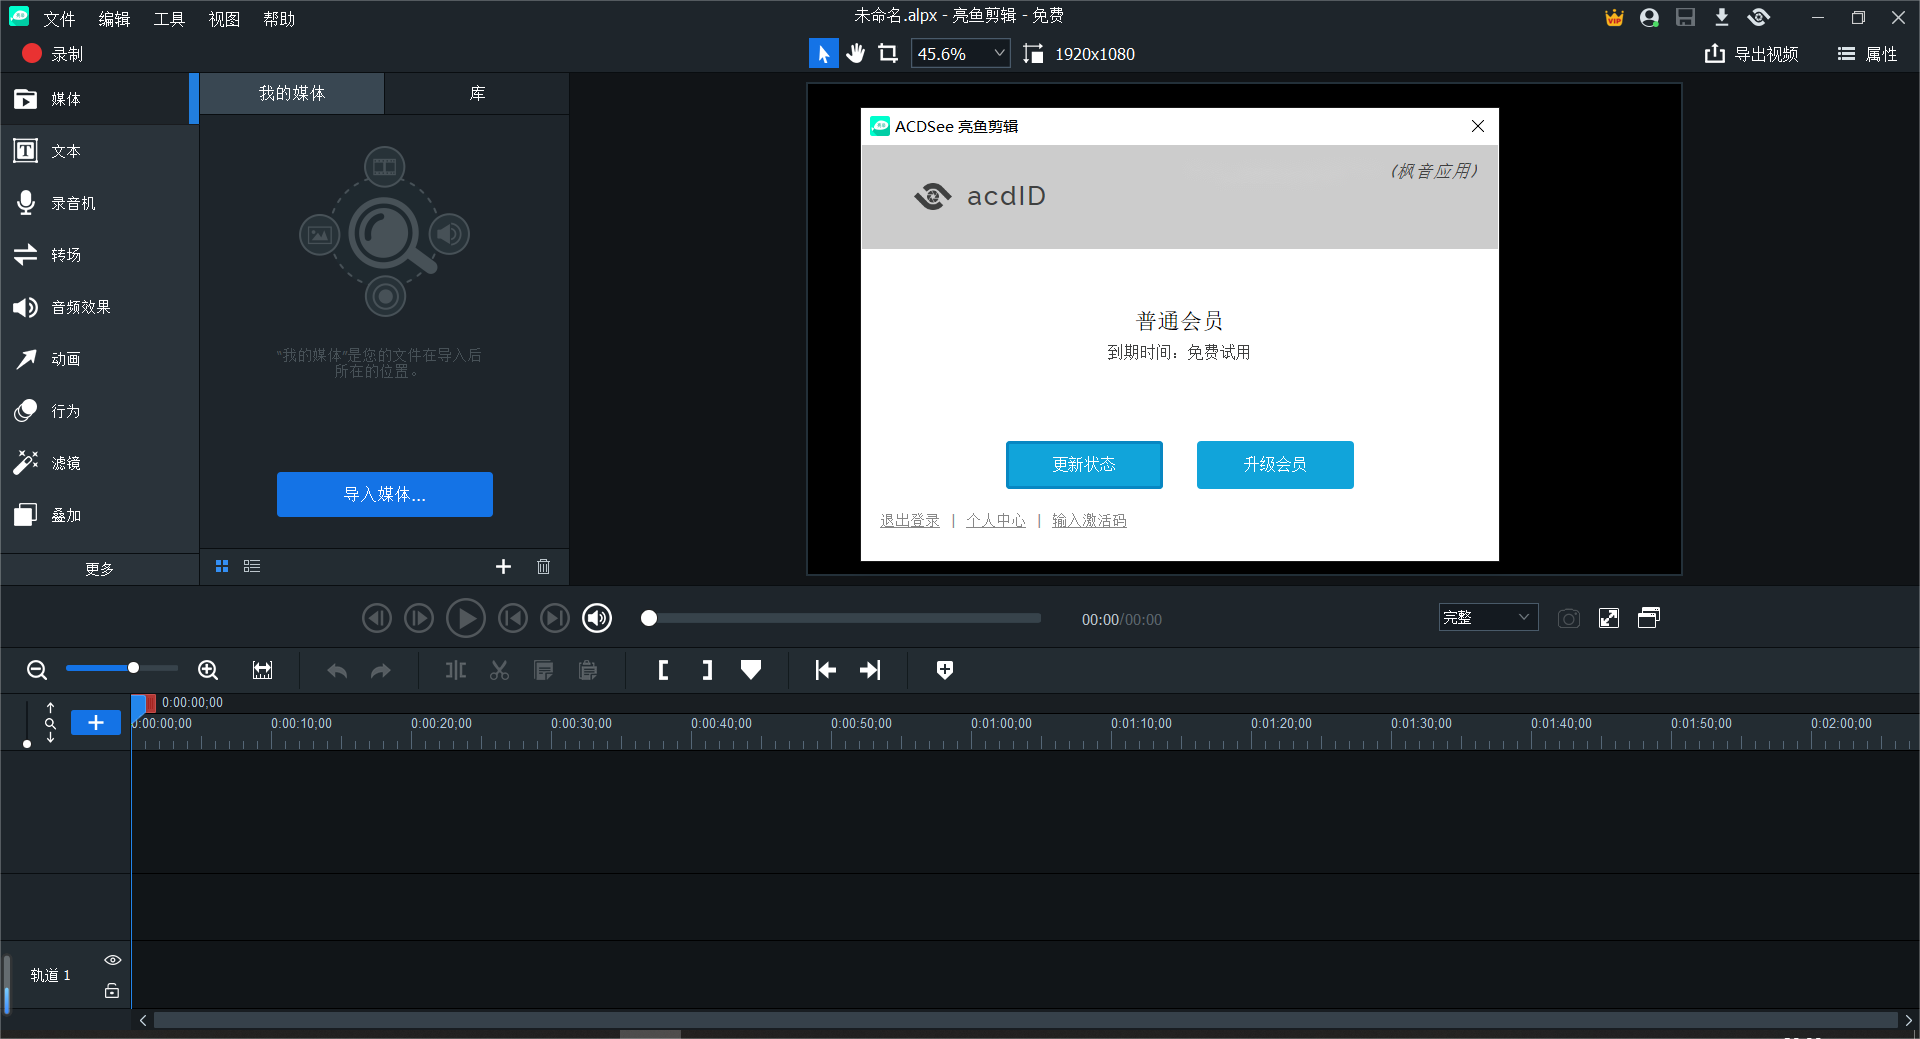Click the timeline zoom slider
The image size is (1920, 1039).
coord(122,668)
